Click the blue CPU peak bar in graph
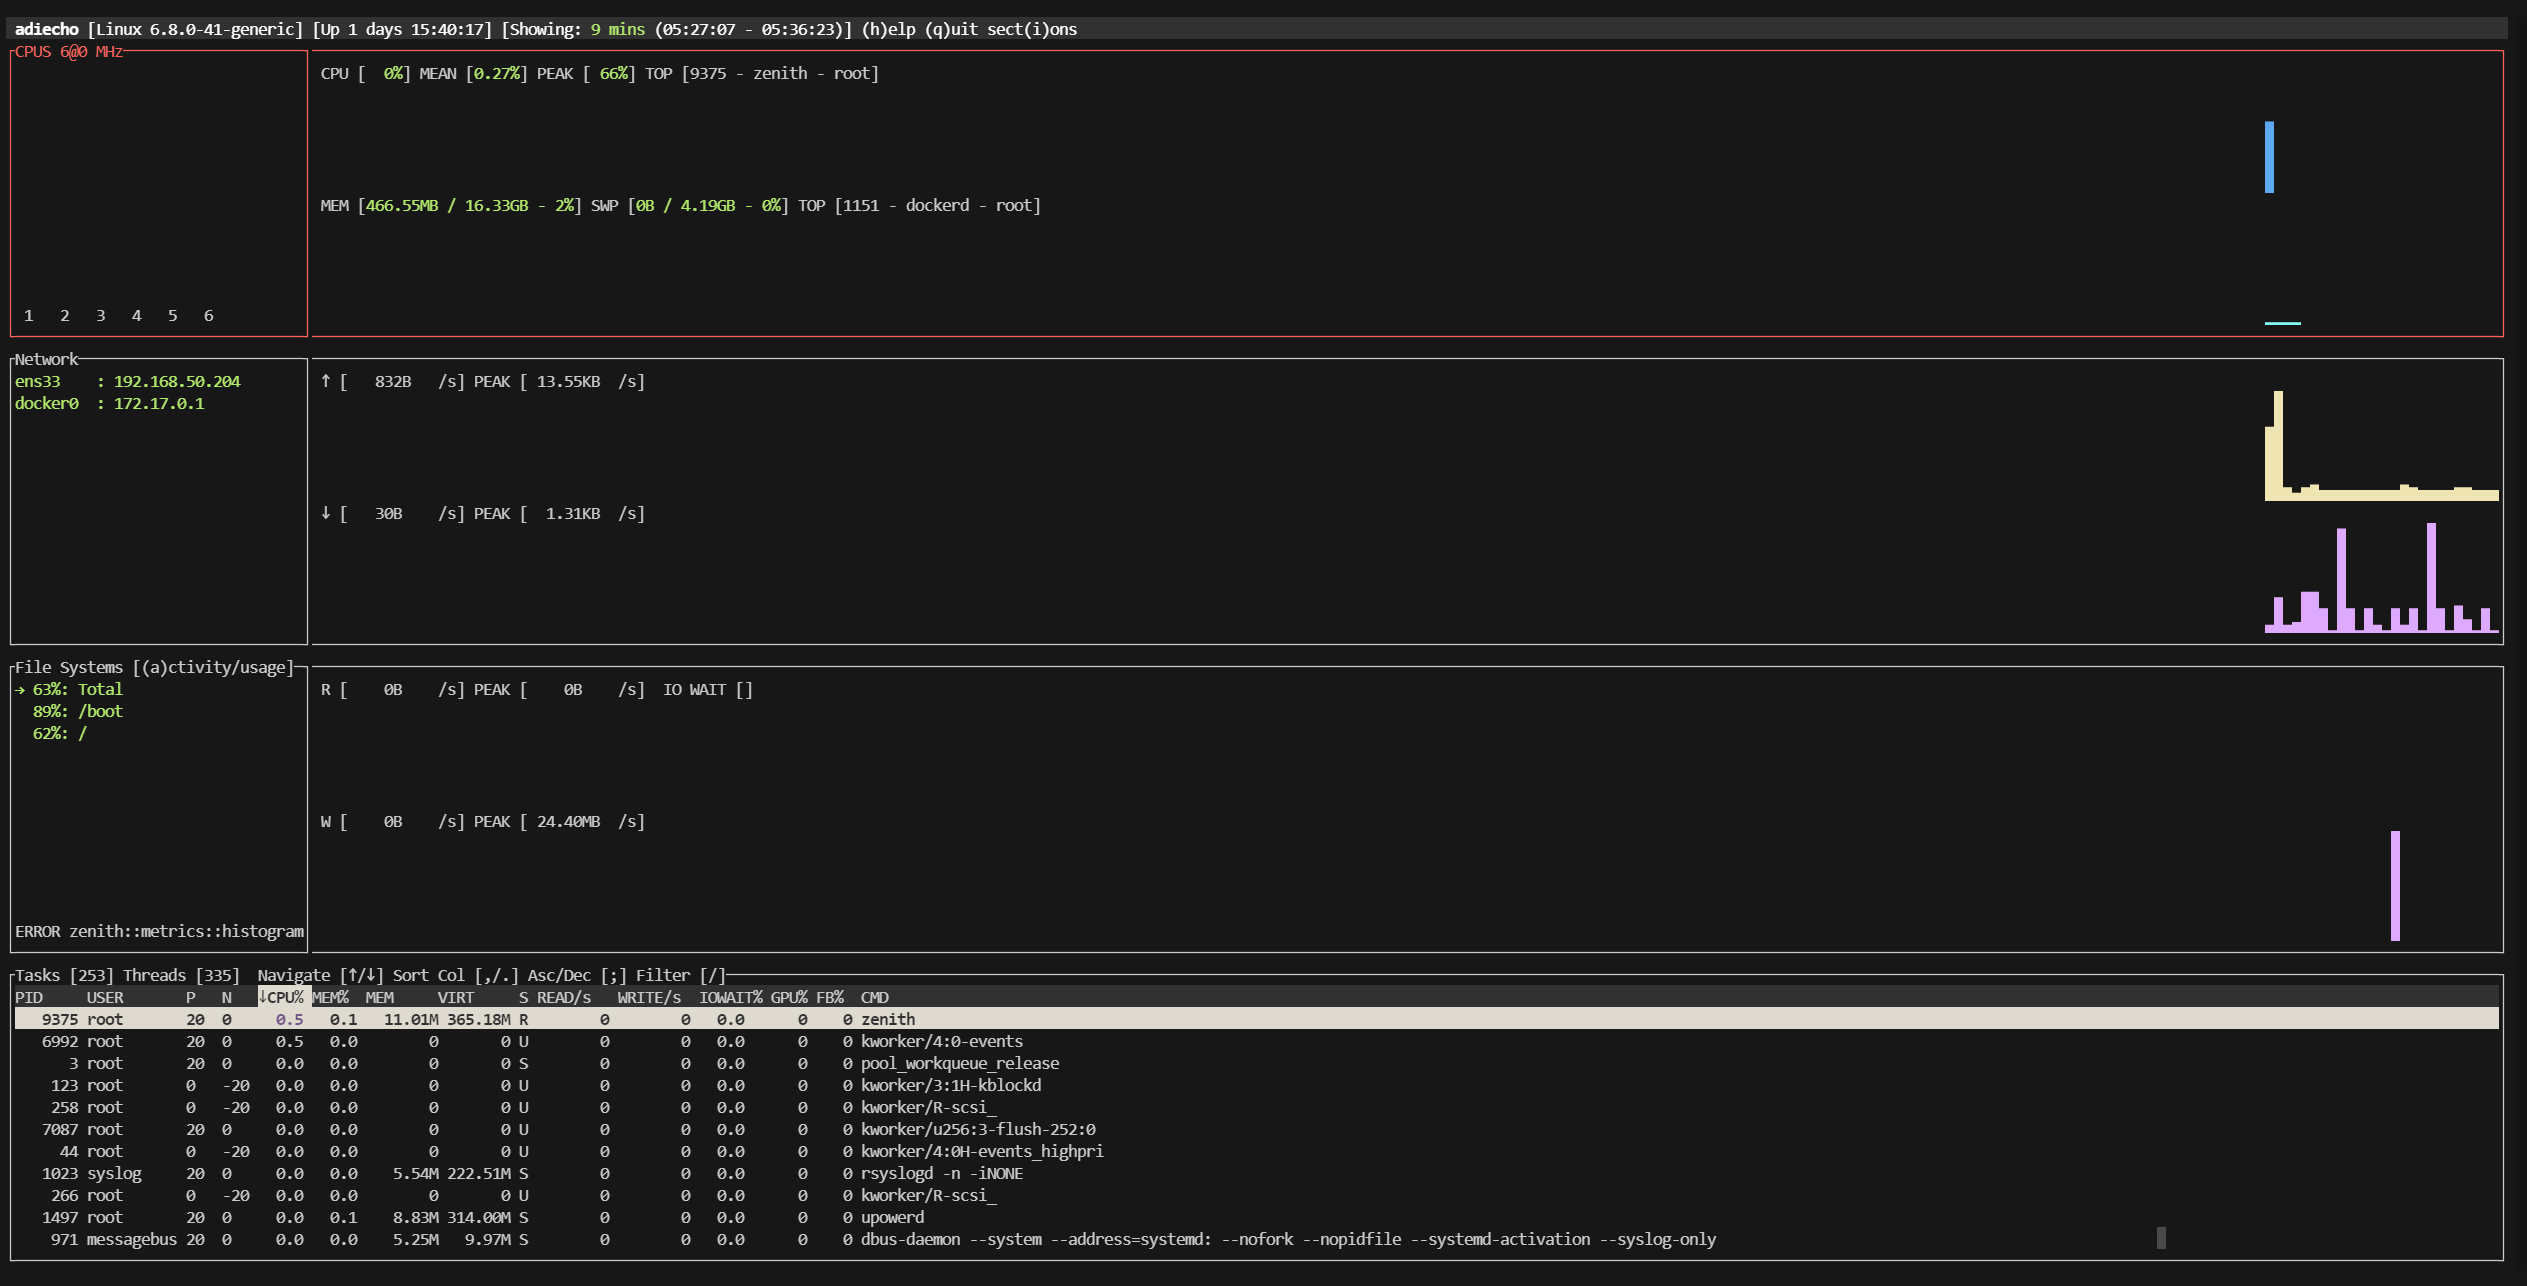The width and height of the screenshot is (2527, 1286). pyautogui.click(x=2269, y=157)
